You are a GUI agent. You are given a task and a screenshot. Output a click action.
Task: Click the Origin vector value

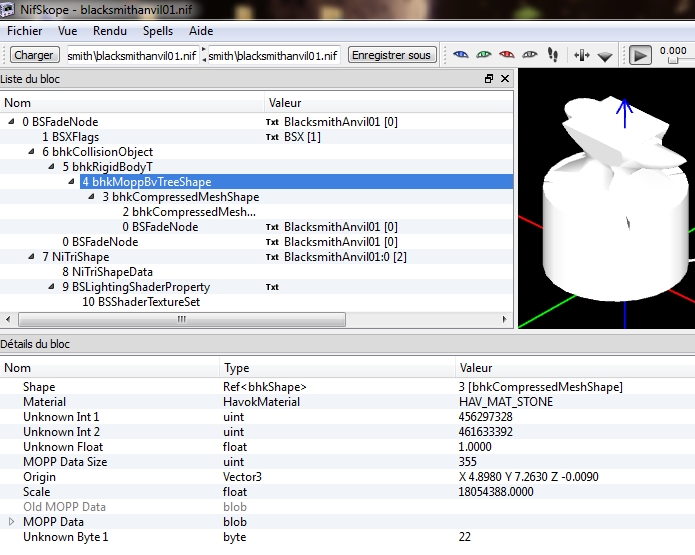(528, 477)
